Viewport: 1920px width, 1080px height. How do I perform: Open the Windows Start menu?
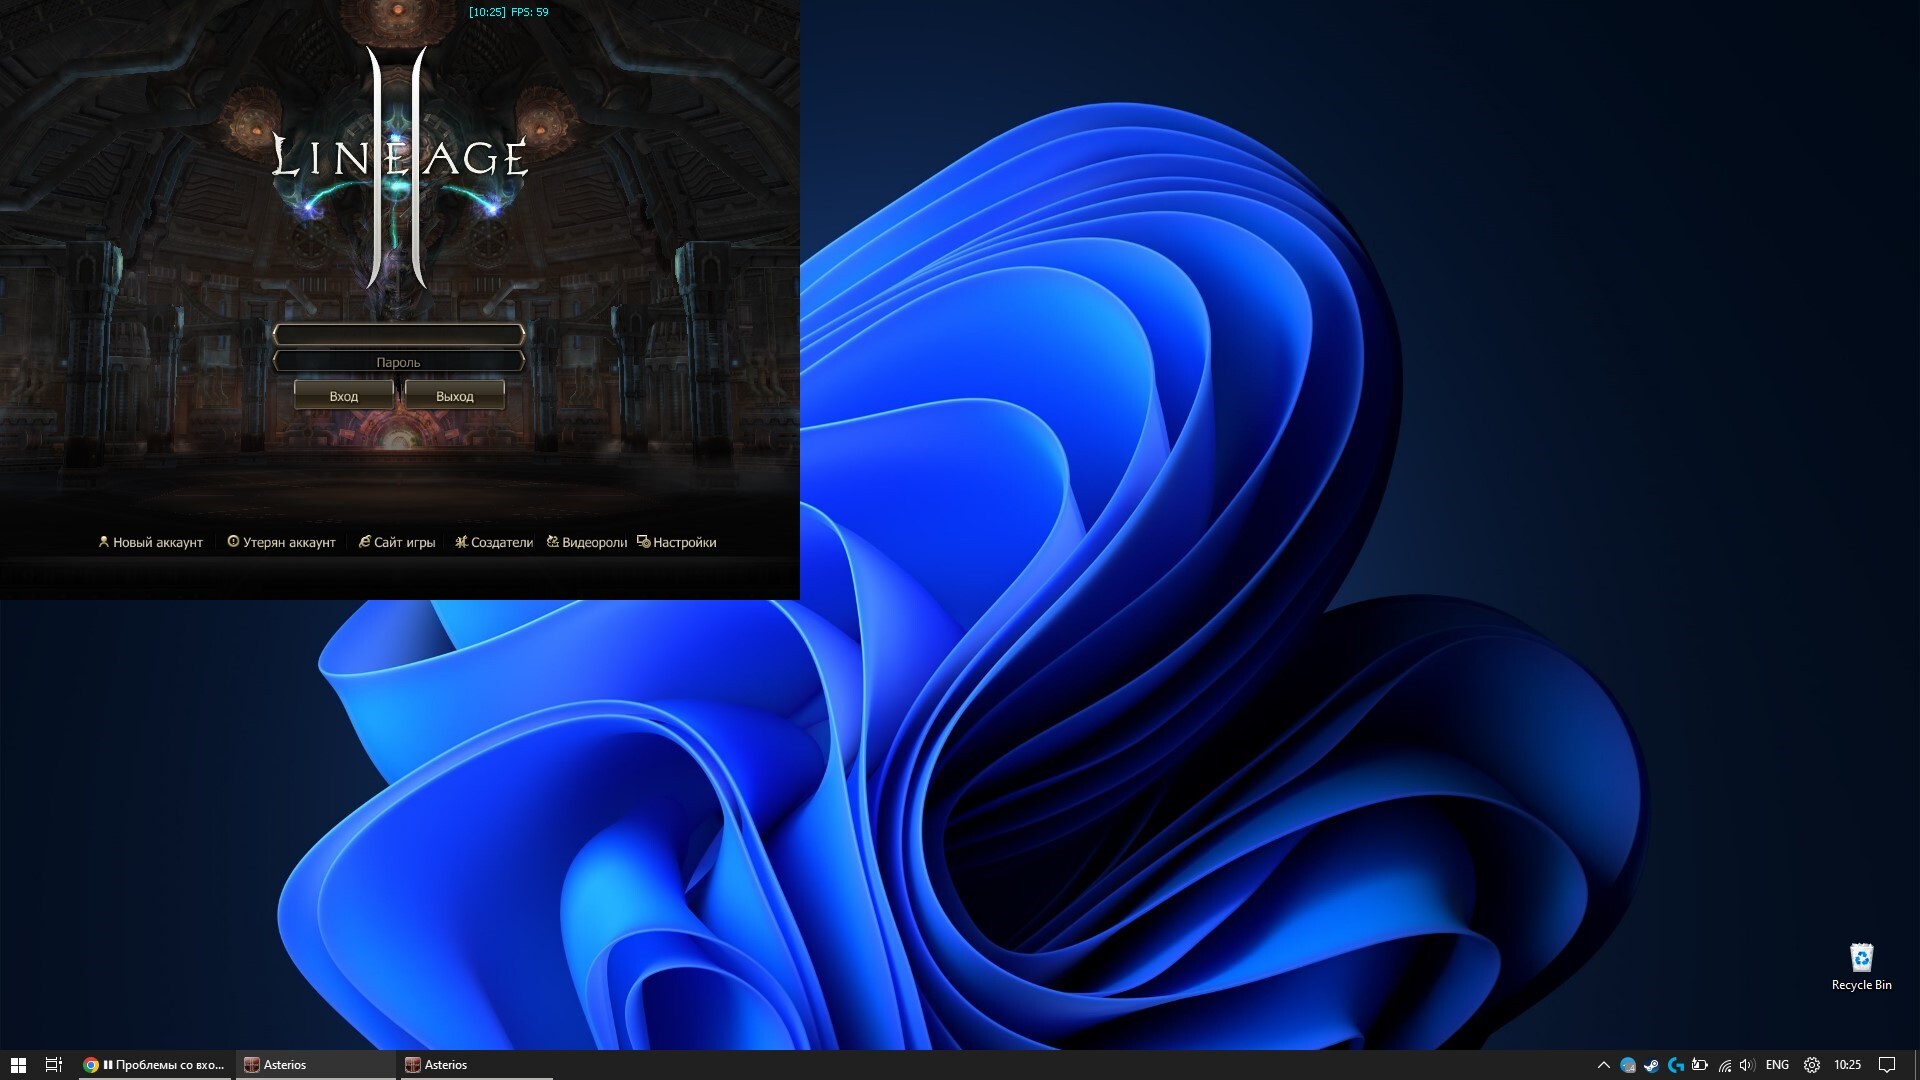point(18,1065)
